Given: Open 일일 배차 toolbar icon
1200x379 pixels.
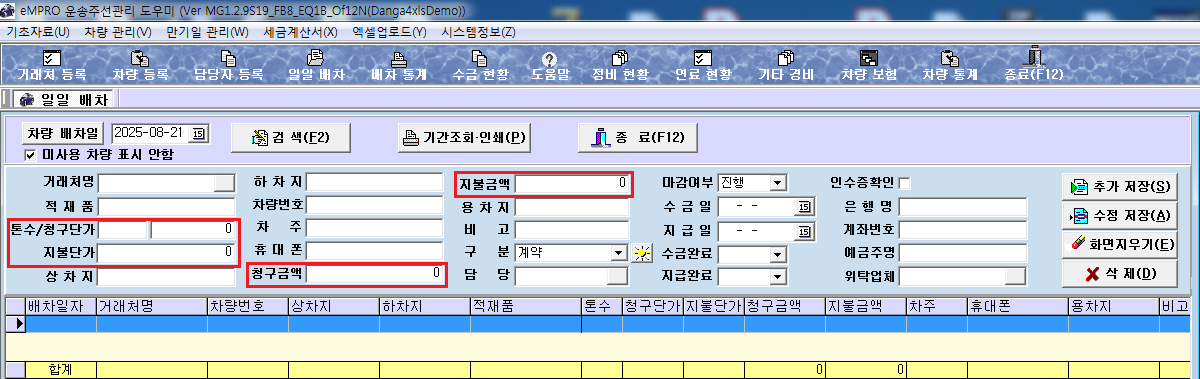Looking at the screenshot, I should (x=316, y=67).
